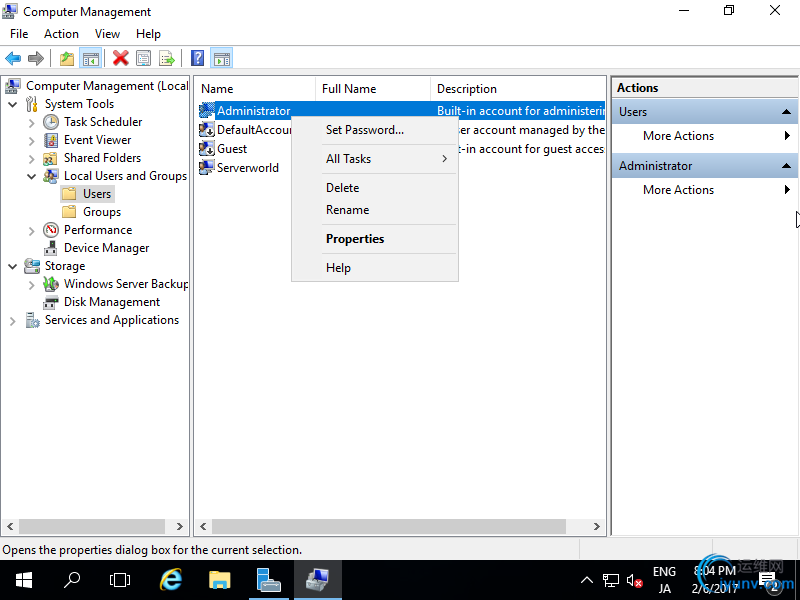Click the Device Manager icon
Viewport: 800px width, 600px height.
(51, 248)
